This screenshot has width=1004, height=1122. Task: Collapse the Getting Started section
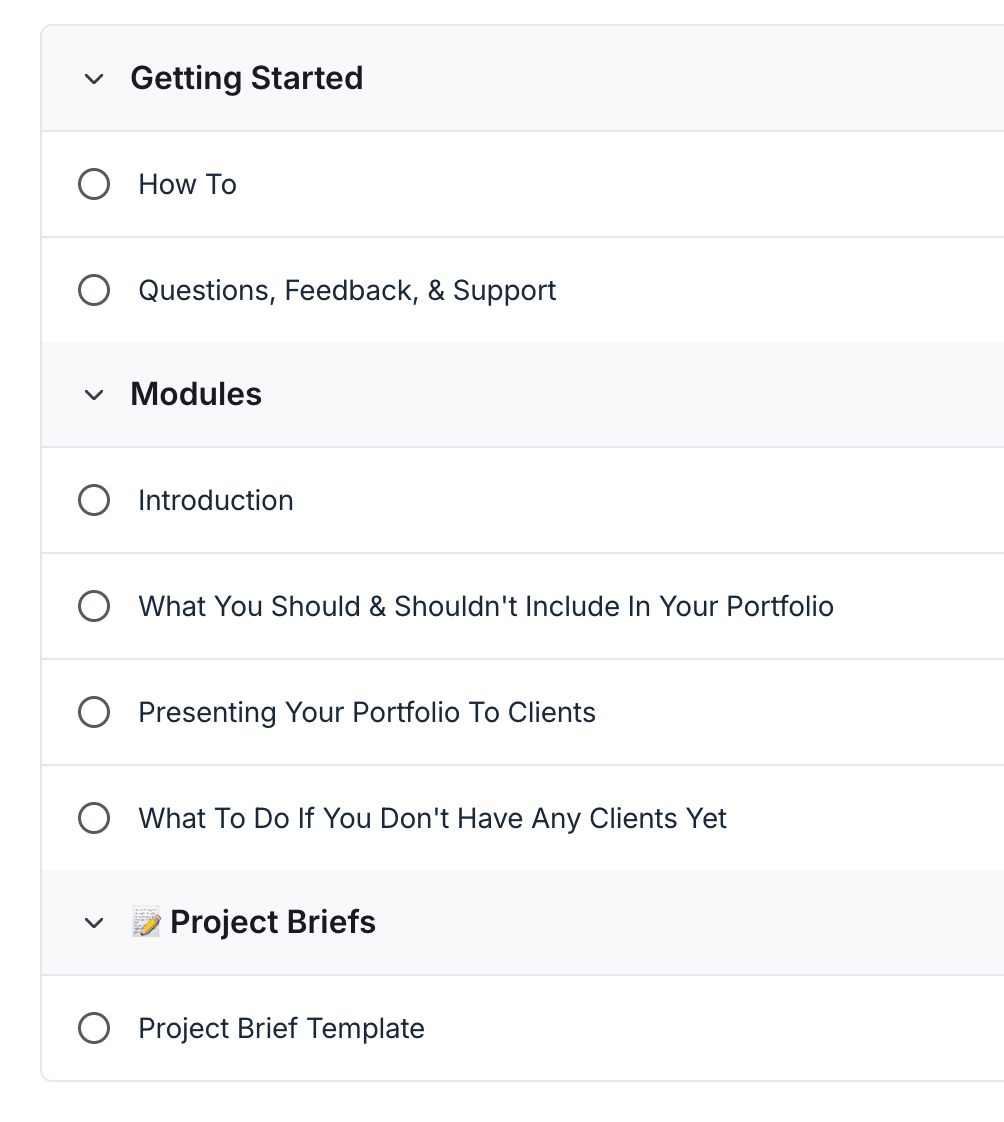click(93, 77)
